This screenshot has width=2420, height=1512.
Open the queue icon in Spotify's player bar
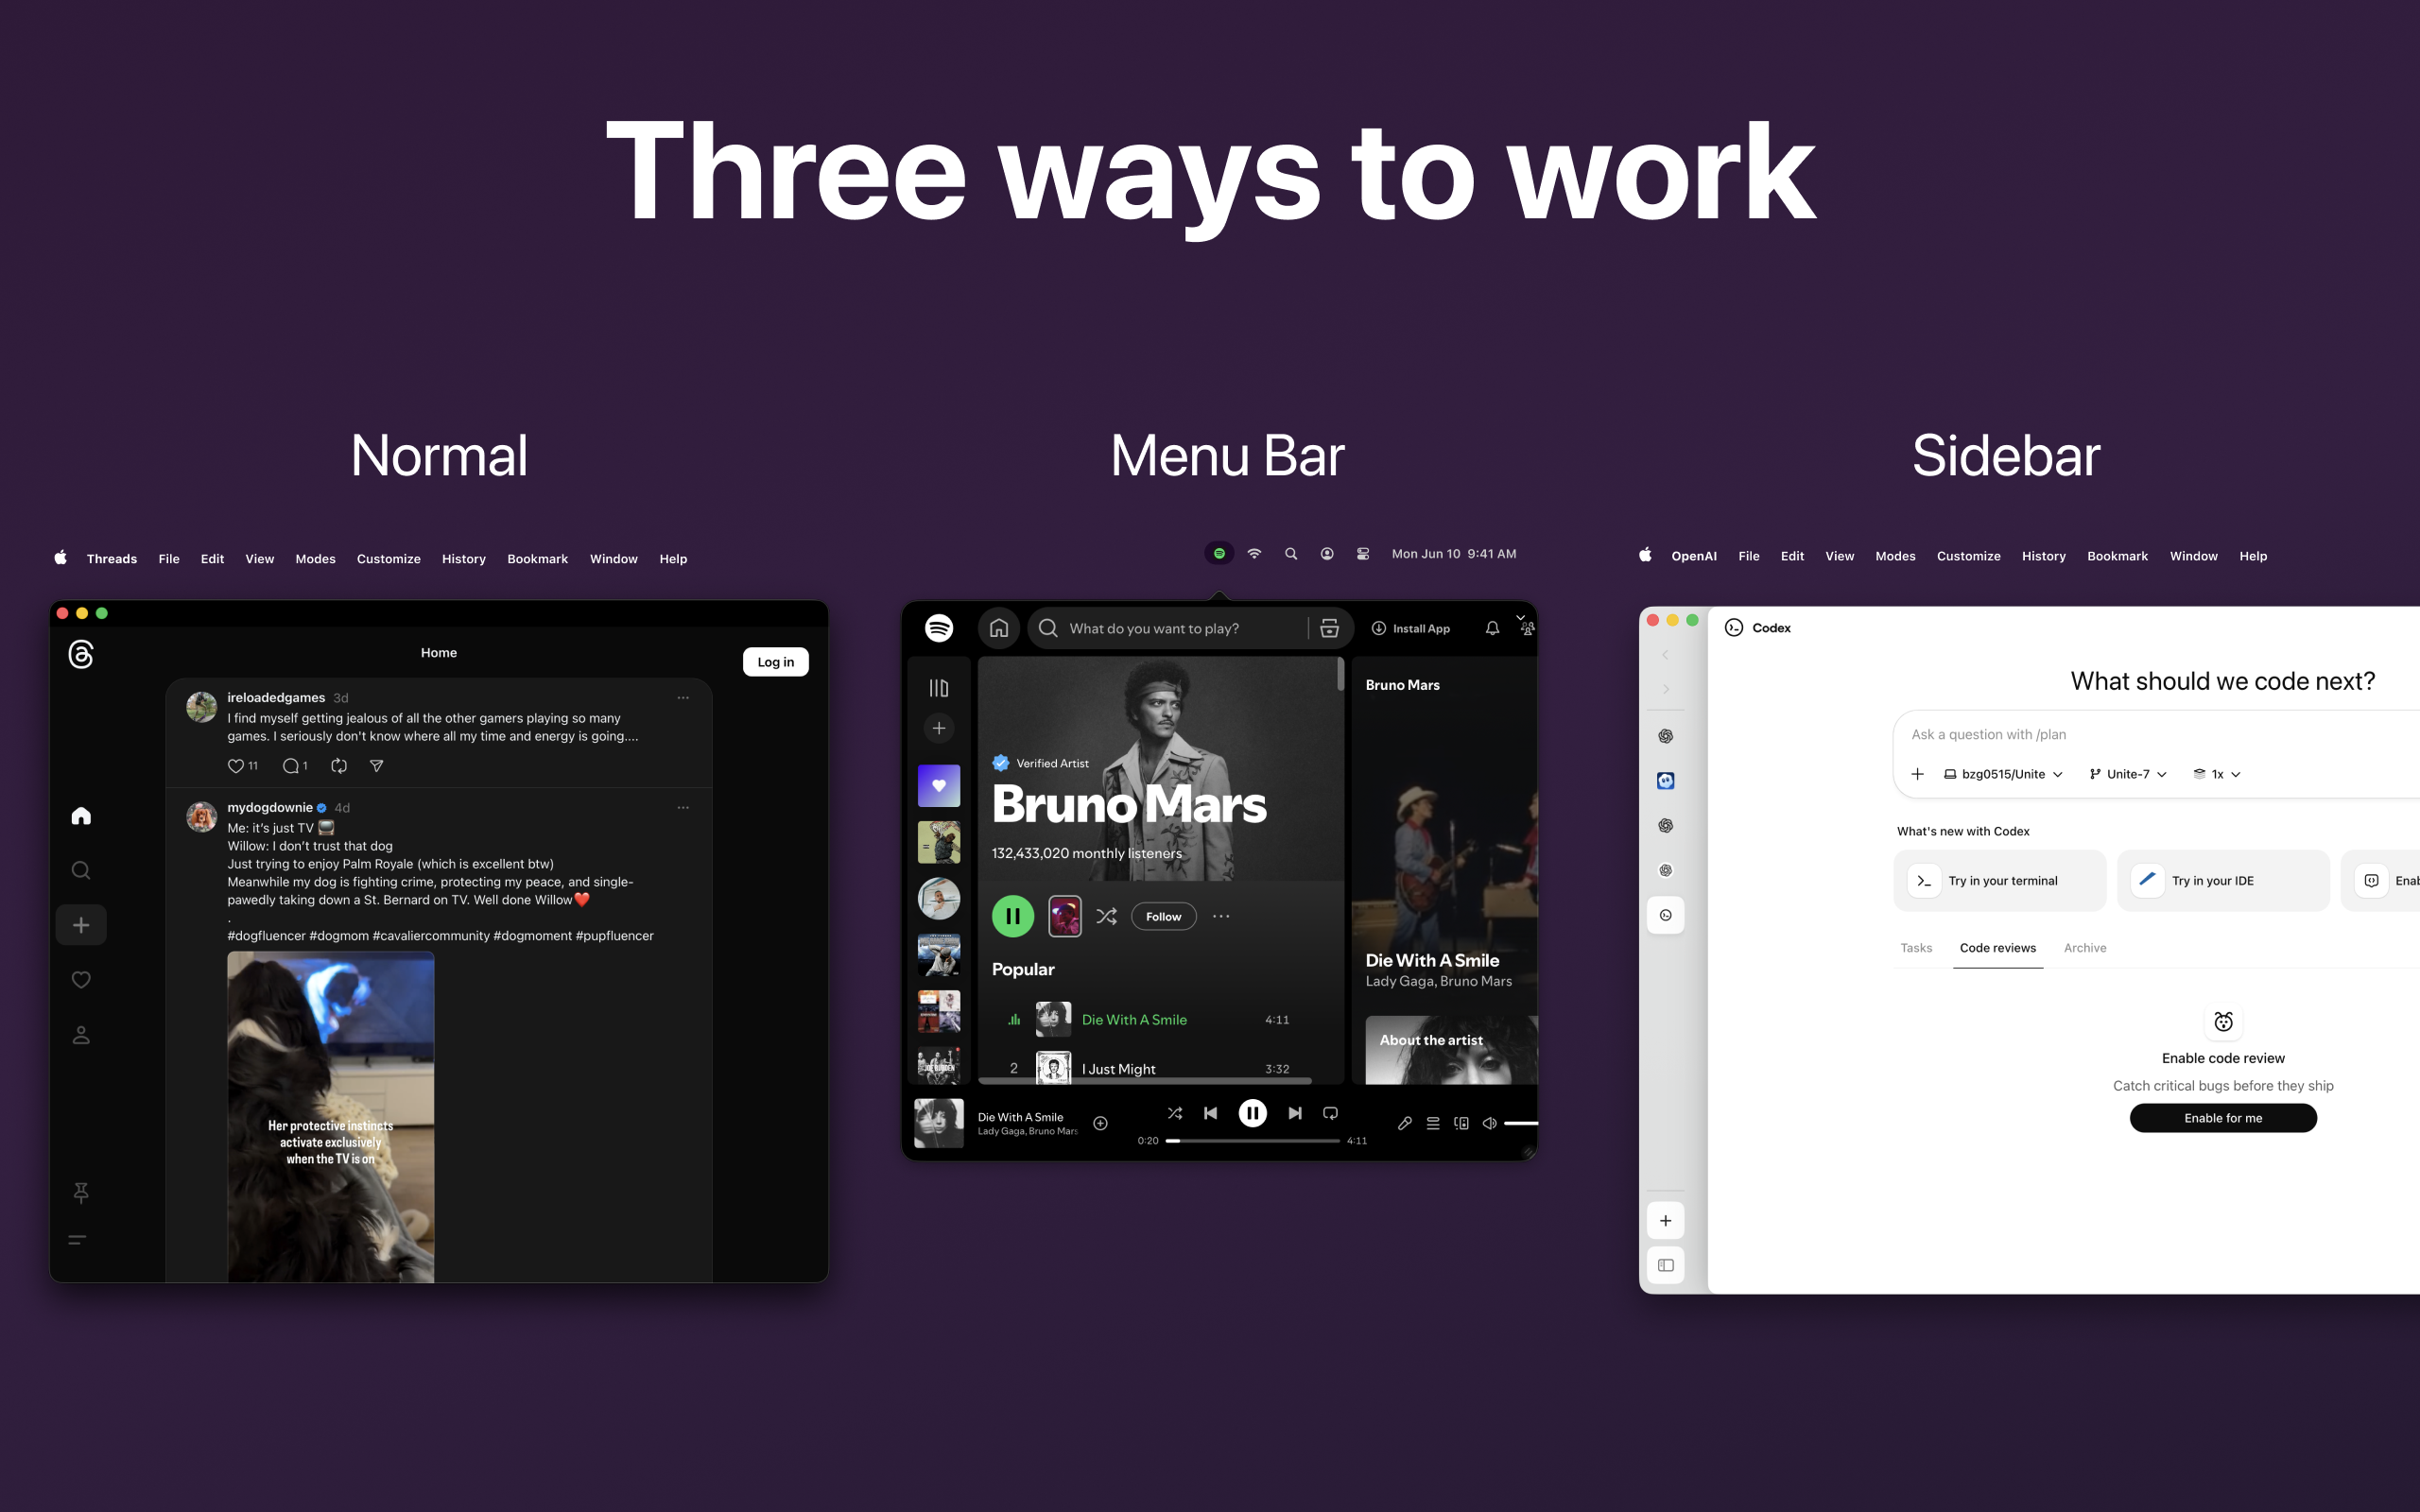[1433, 1124]
